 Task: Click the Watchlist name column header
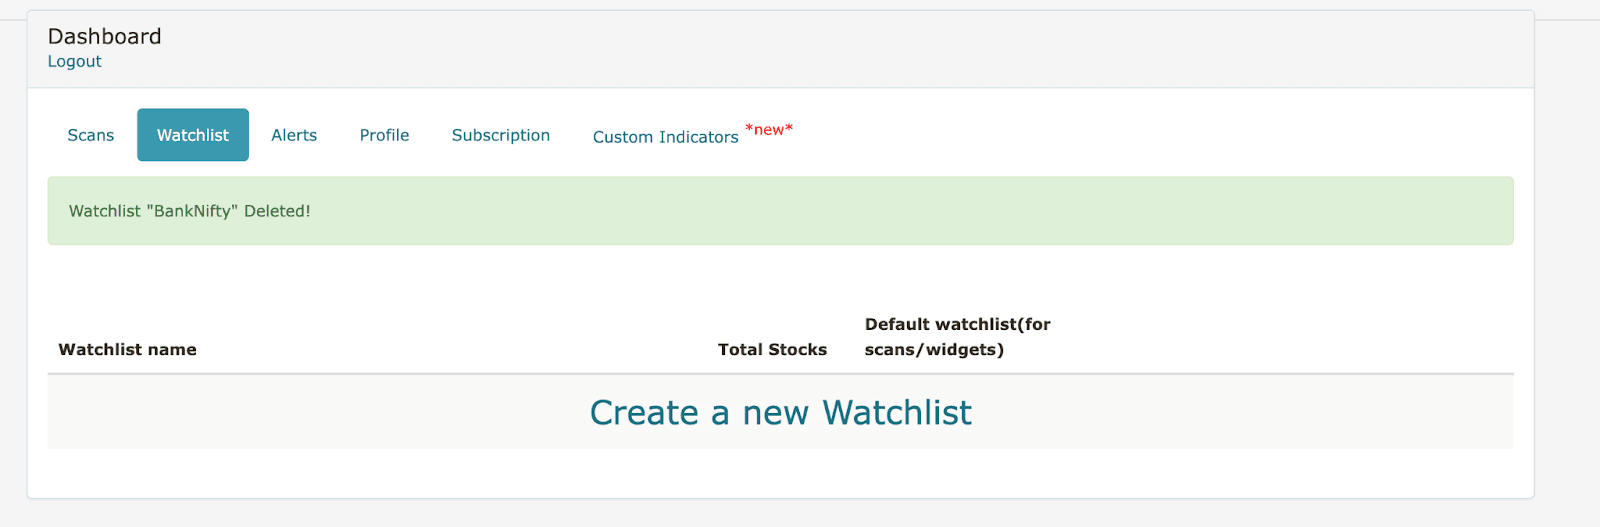(x=128, y=350)
